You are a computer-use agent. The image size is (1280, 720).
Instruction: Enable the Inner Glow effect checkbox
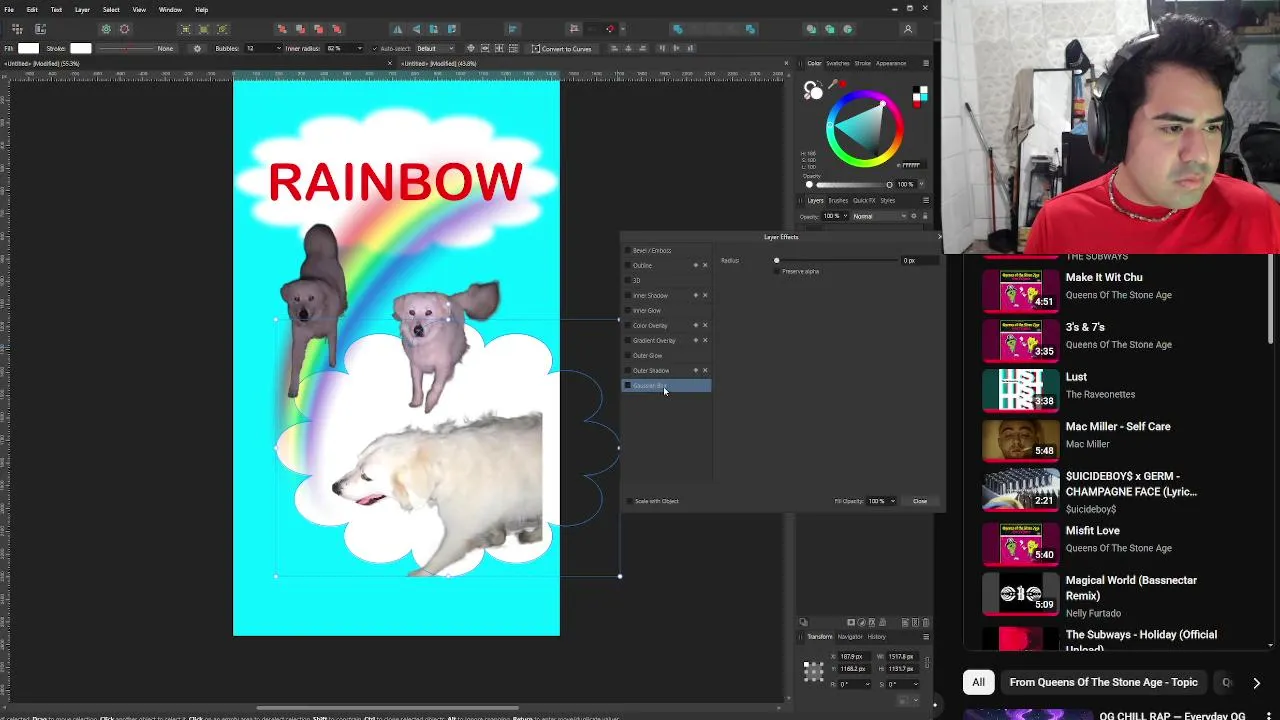(x=628, y=310)
